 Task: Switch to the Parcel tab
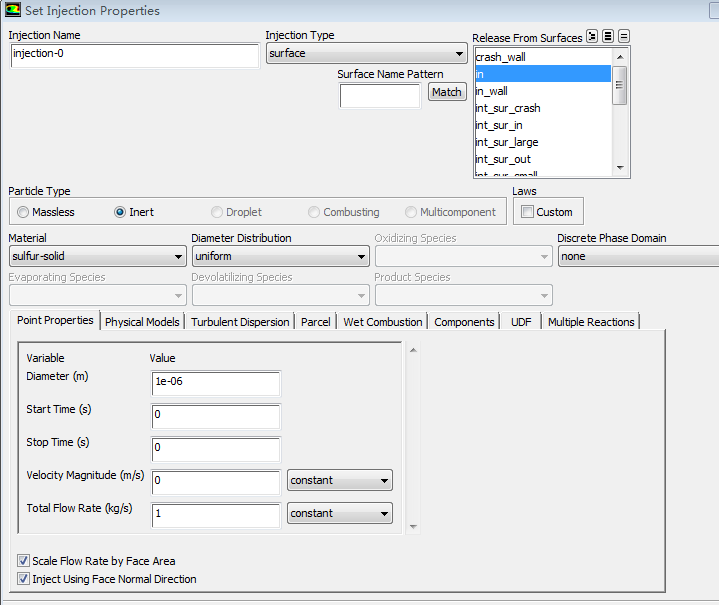click(315, 322)
